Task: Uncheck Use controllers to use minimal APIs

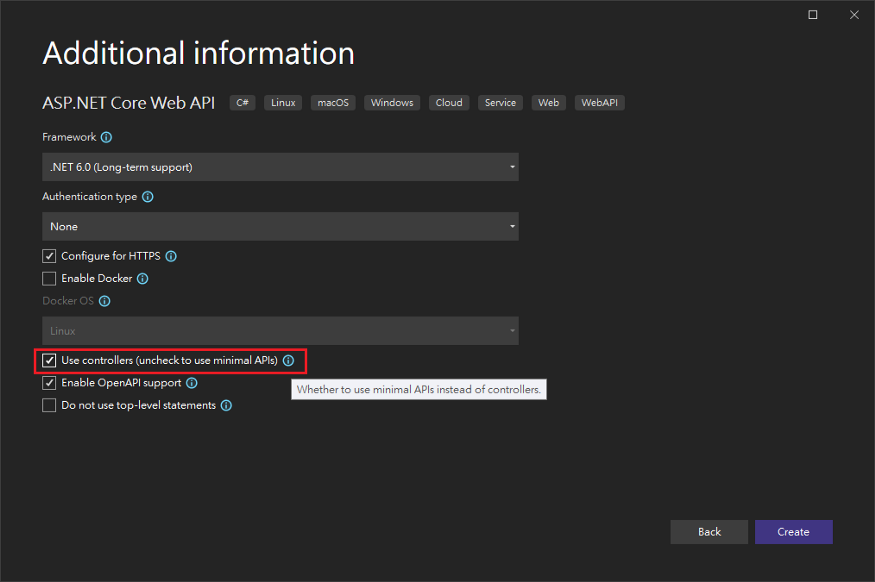Action: (x=49, y=360)
